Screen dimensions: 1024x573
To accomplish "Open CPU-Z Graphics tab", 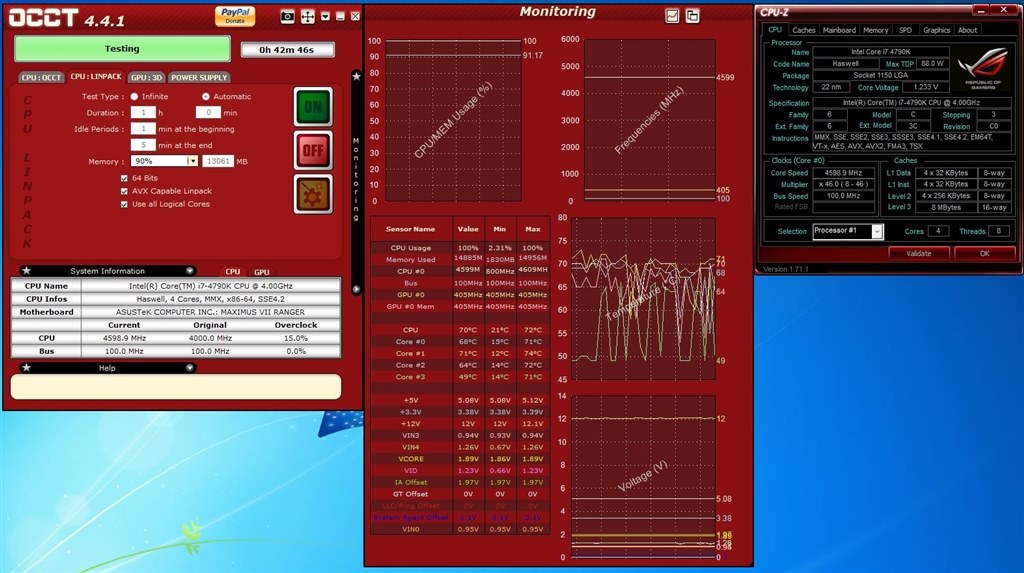I will (936, 30).
